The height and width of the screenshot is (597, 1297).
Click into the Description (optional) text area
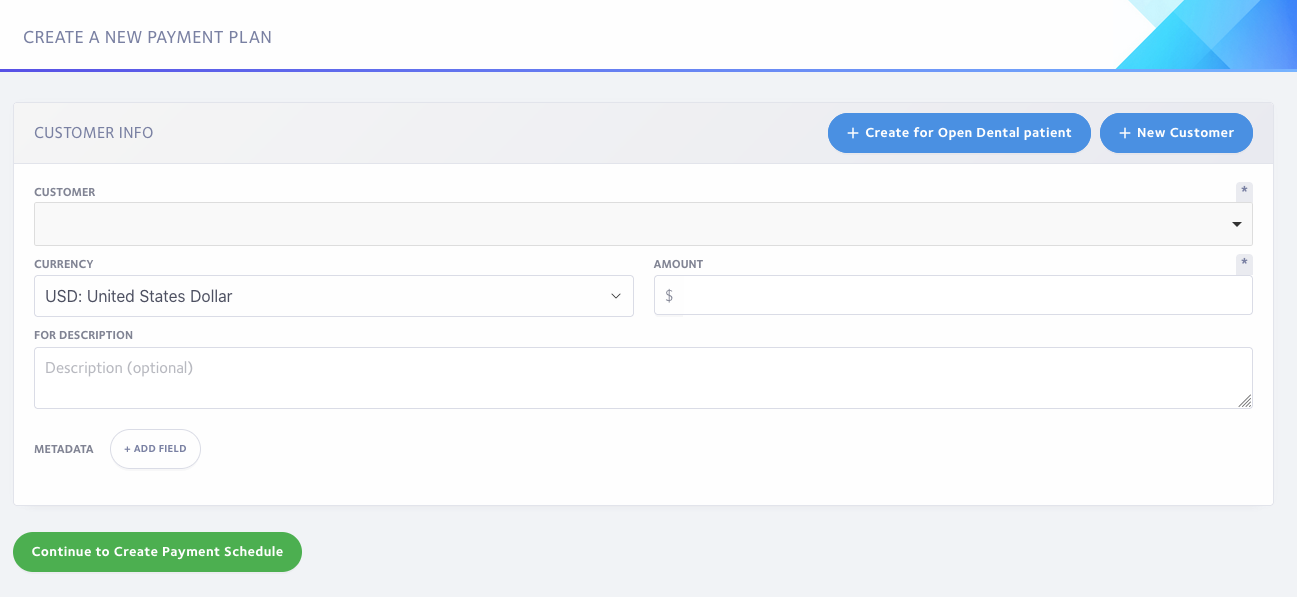643,378
